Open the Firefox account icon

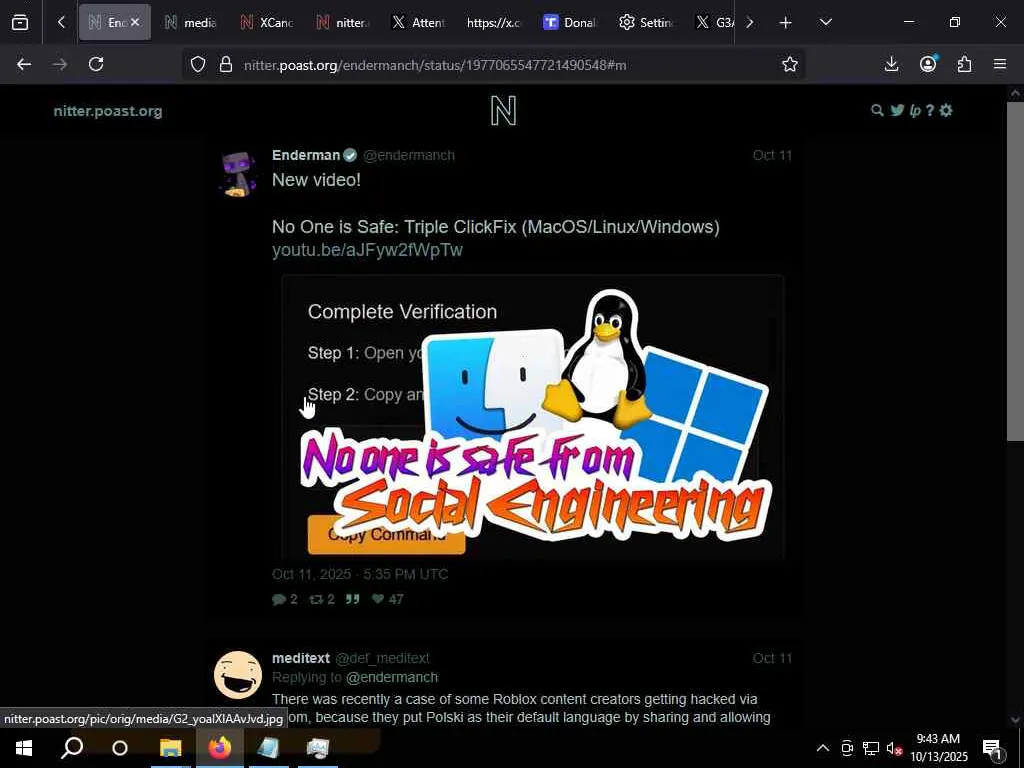point(928,64)
